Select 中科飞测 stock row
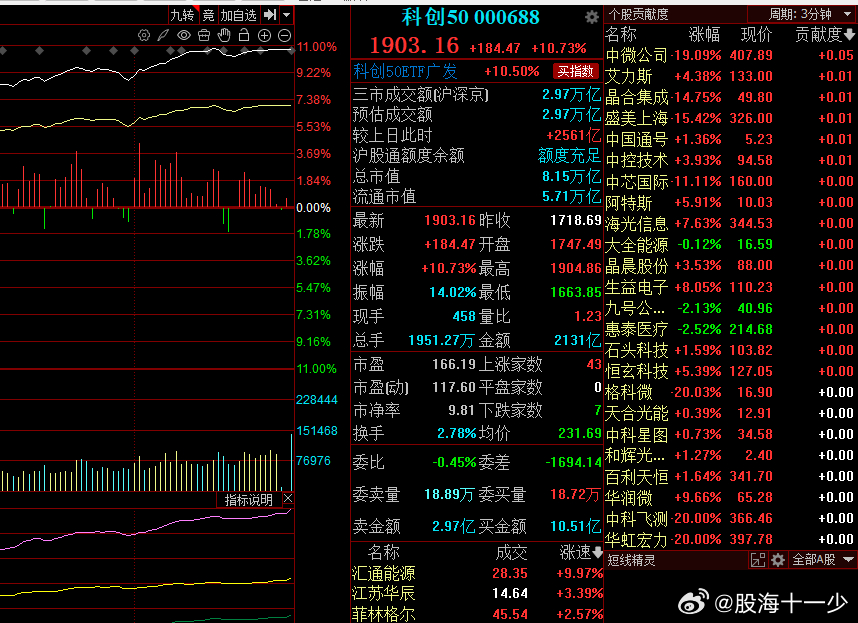The height and width of the screenshot is (623, 858). click(x=730, y=518)
